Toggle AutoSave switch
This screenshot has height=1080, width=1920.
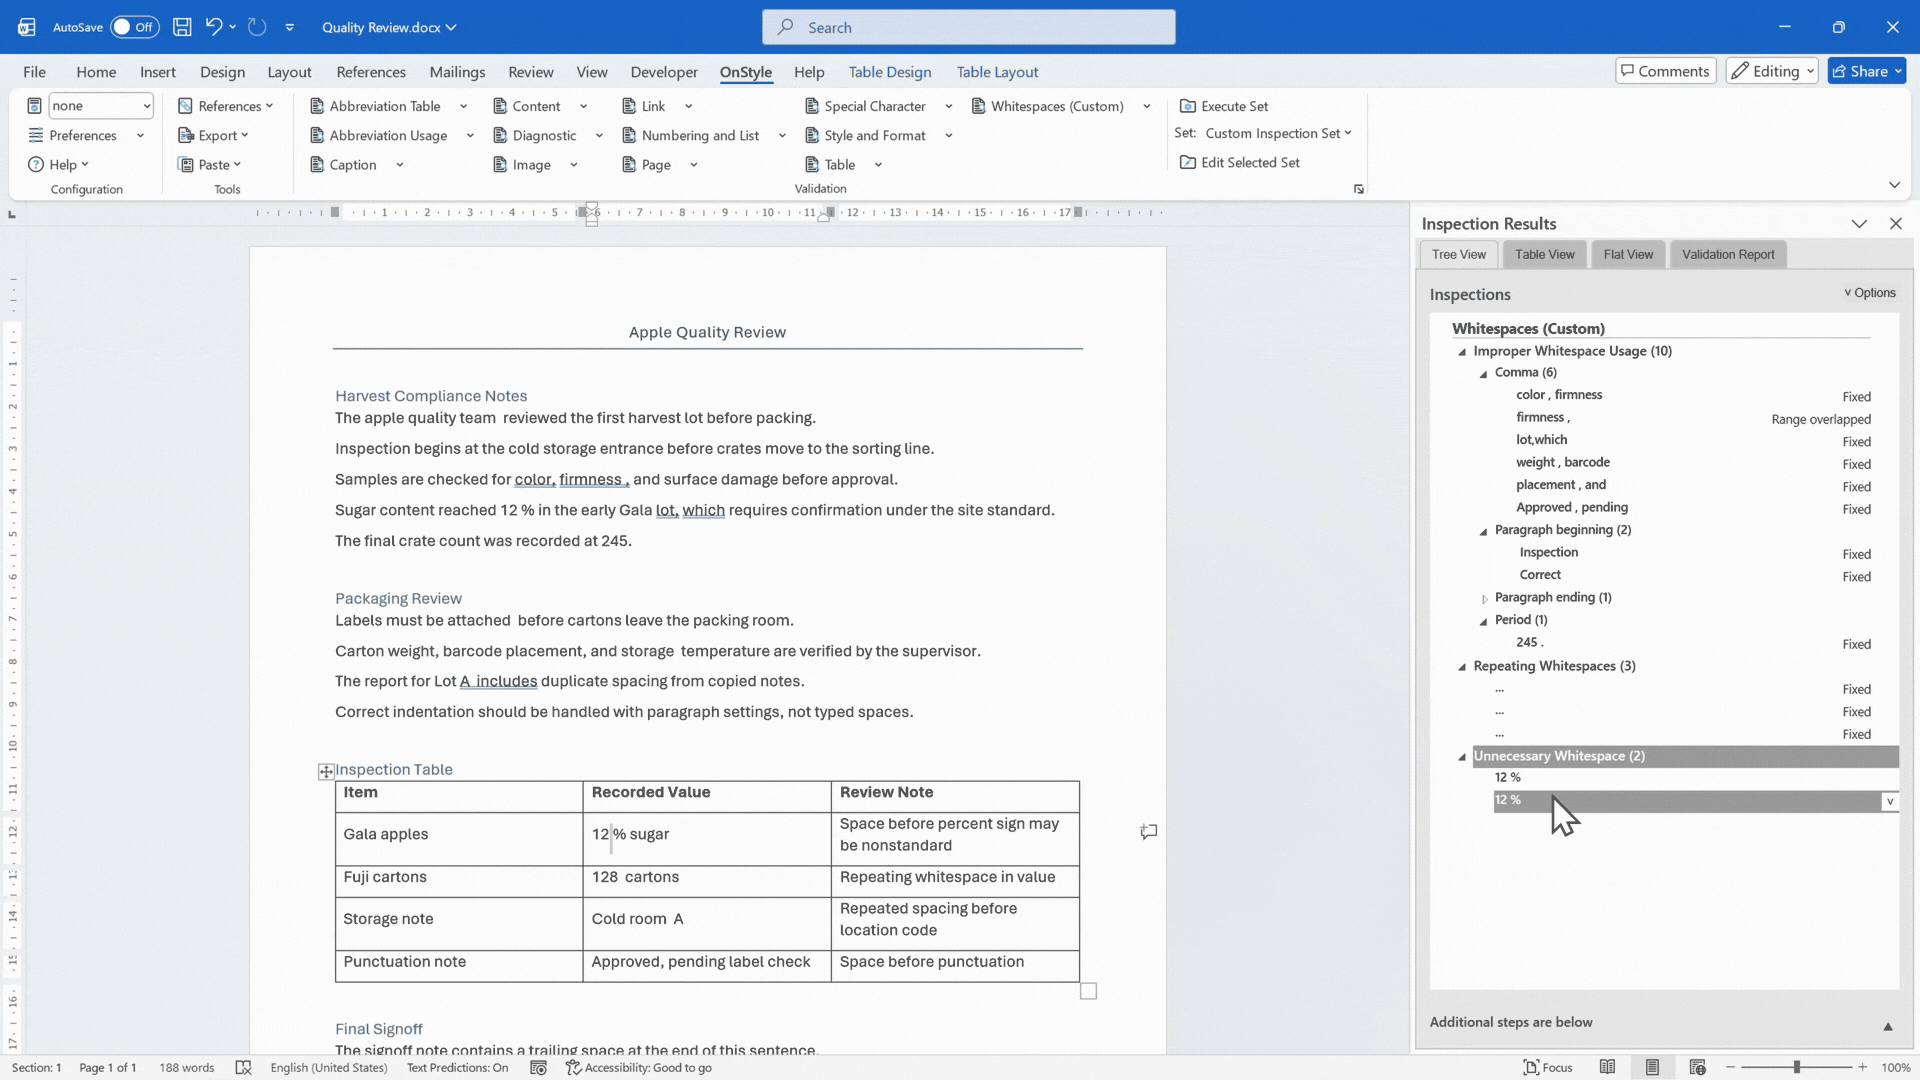134,27
